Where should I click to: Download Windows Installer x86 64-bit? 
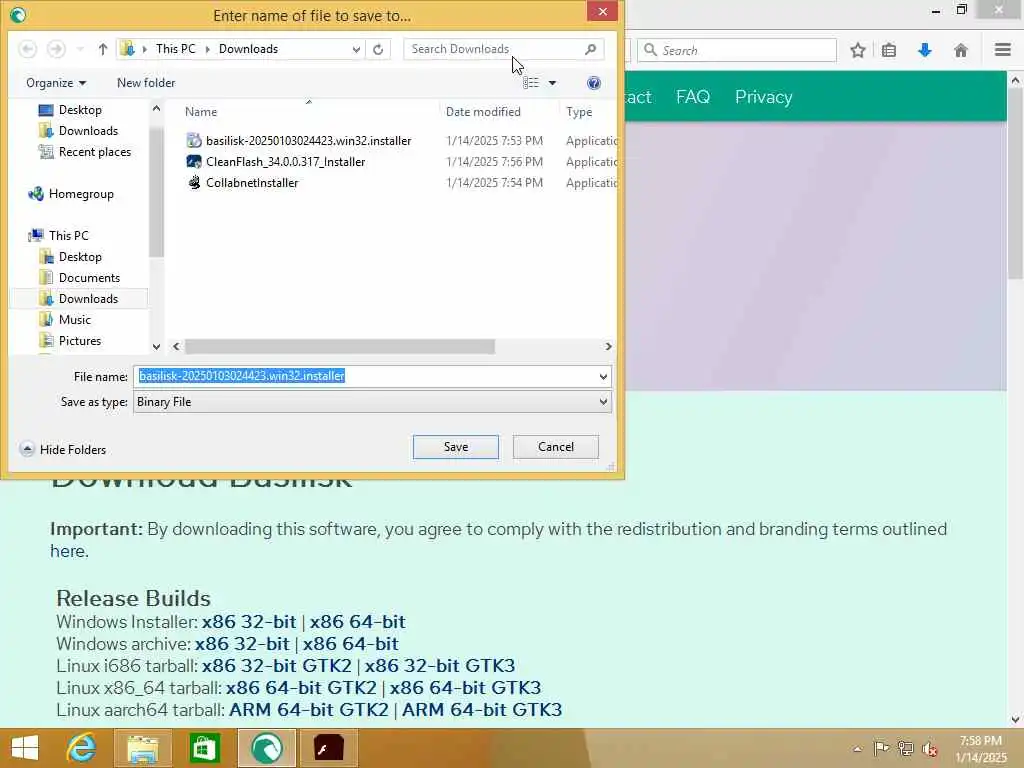pos(357,622)
